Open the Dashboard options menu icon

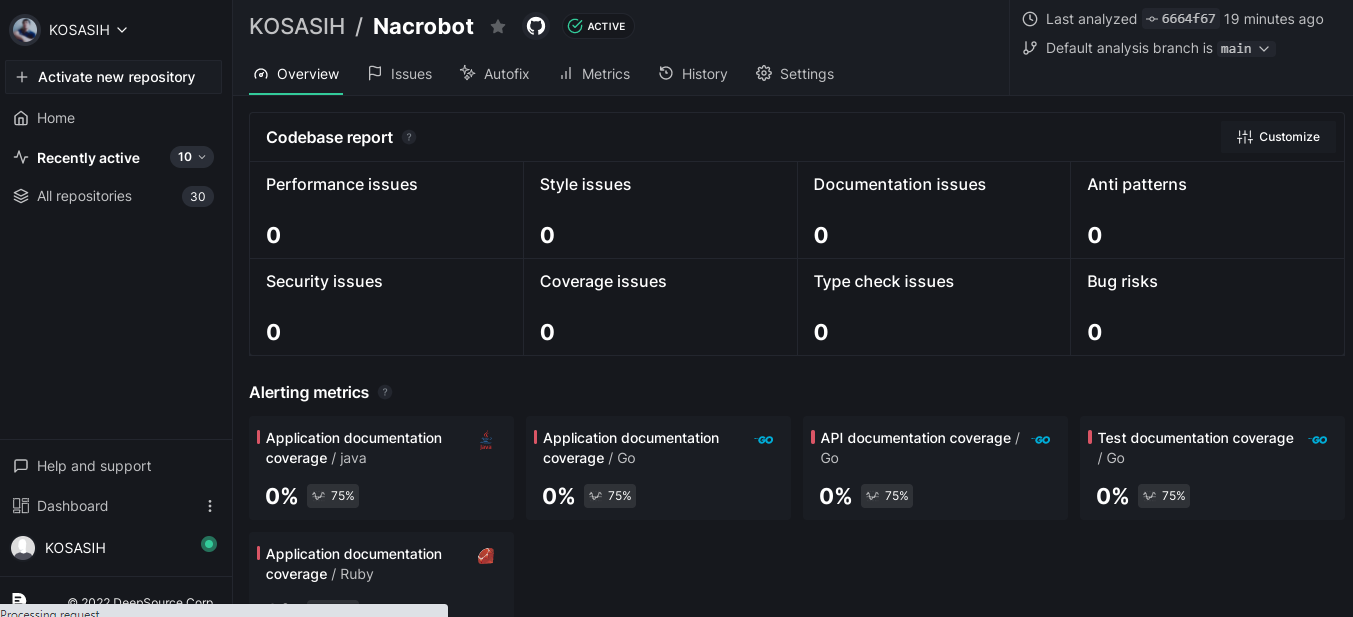click(x=210, y=506)
